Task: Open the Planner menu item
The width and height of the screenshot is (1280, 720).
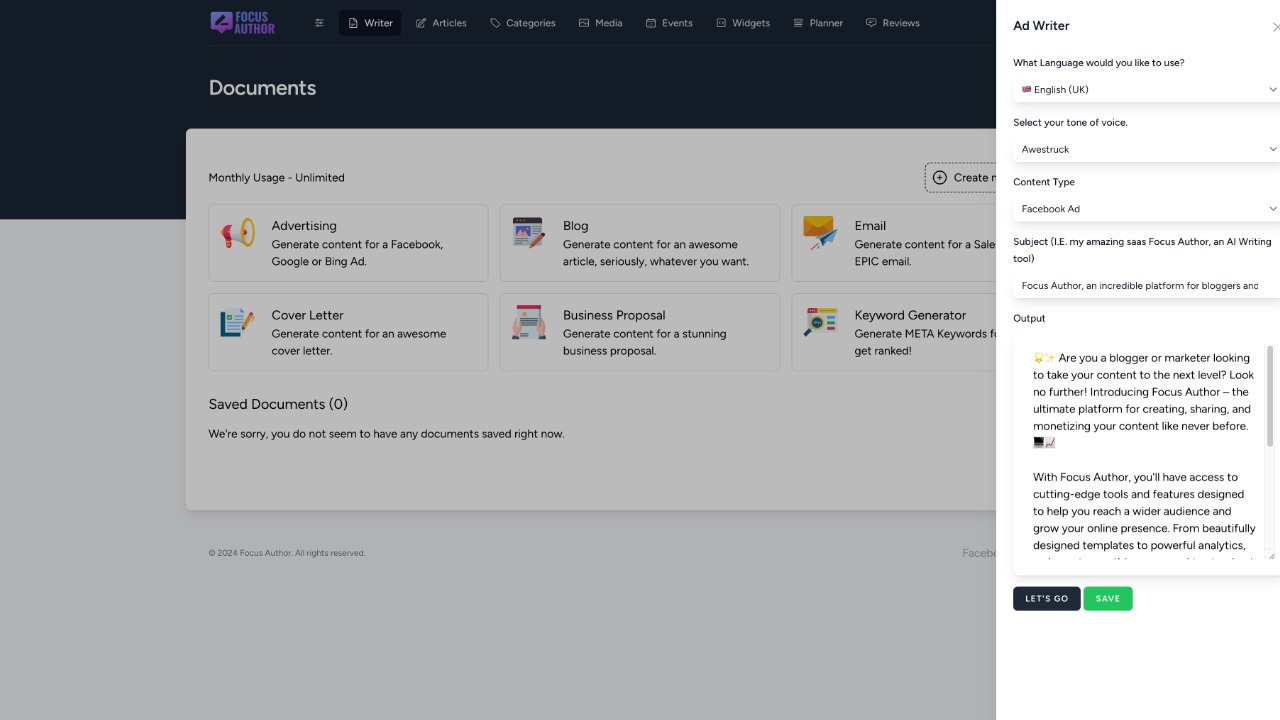Action: 818,23
